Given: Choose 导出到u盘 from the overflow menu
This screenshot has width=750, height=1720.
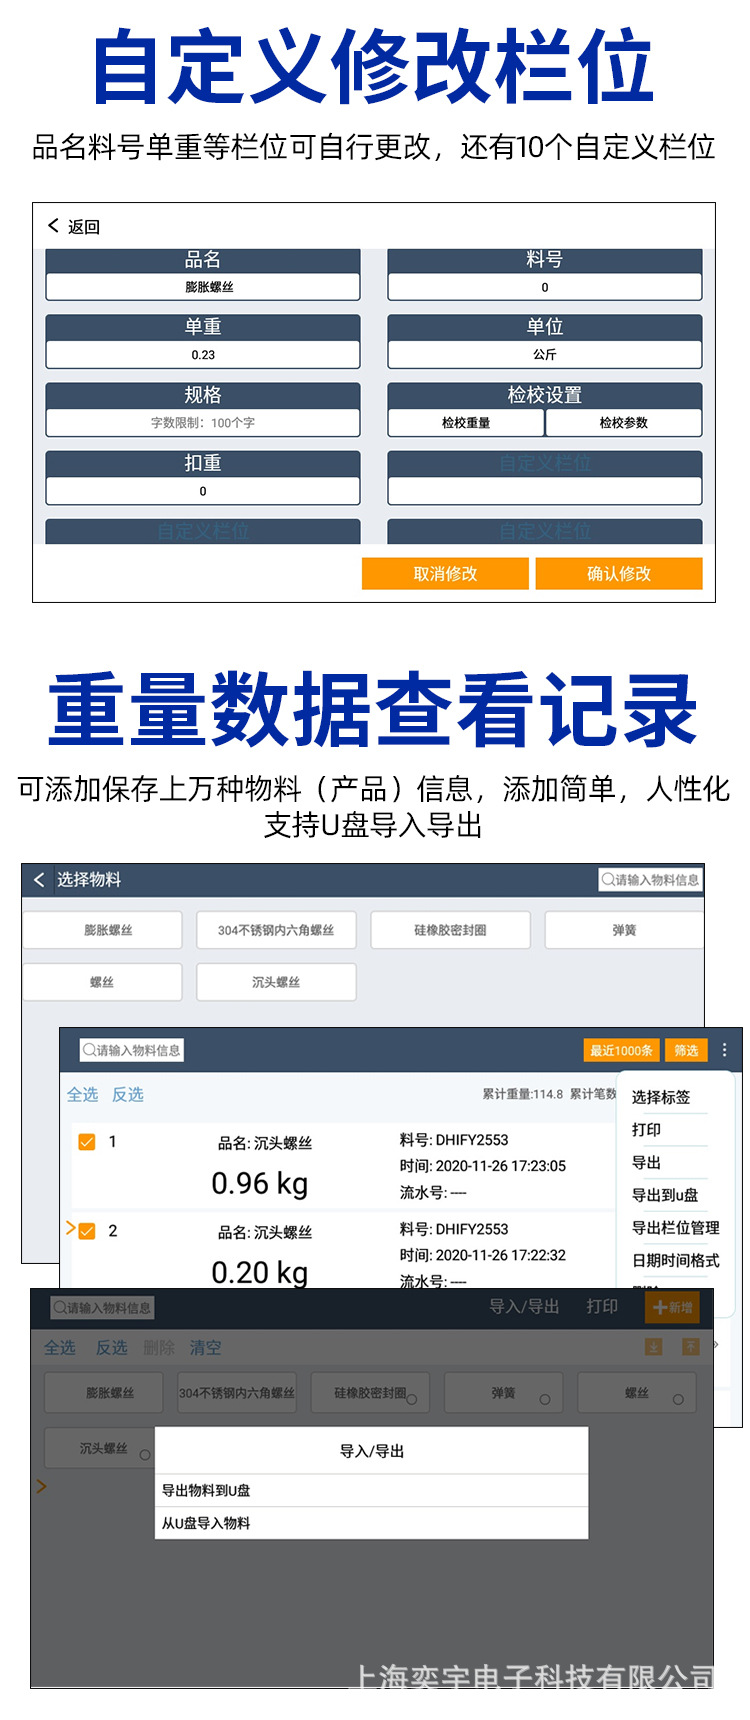Looking at the screenshot, I should [665, 1195].
